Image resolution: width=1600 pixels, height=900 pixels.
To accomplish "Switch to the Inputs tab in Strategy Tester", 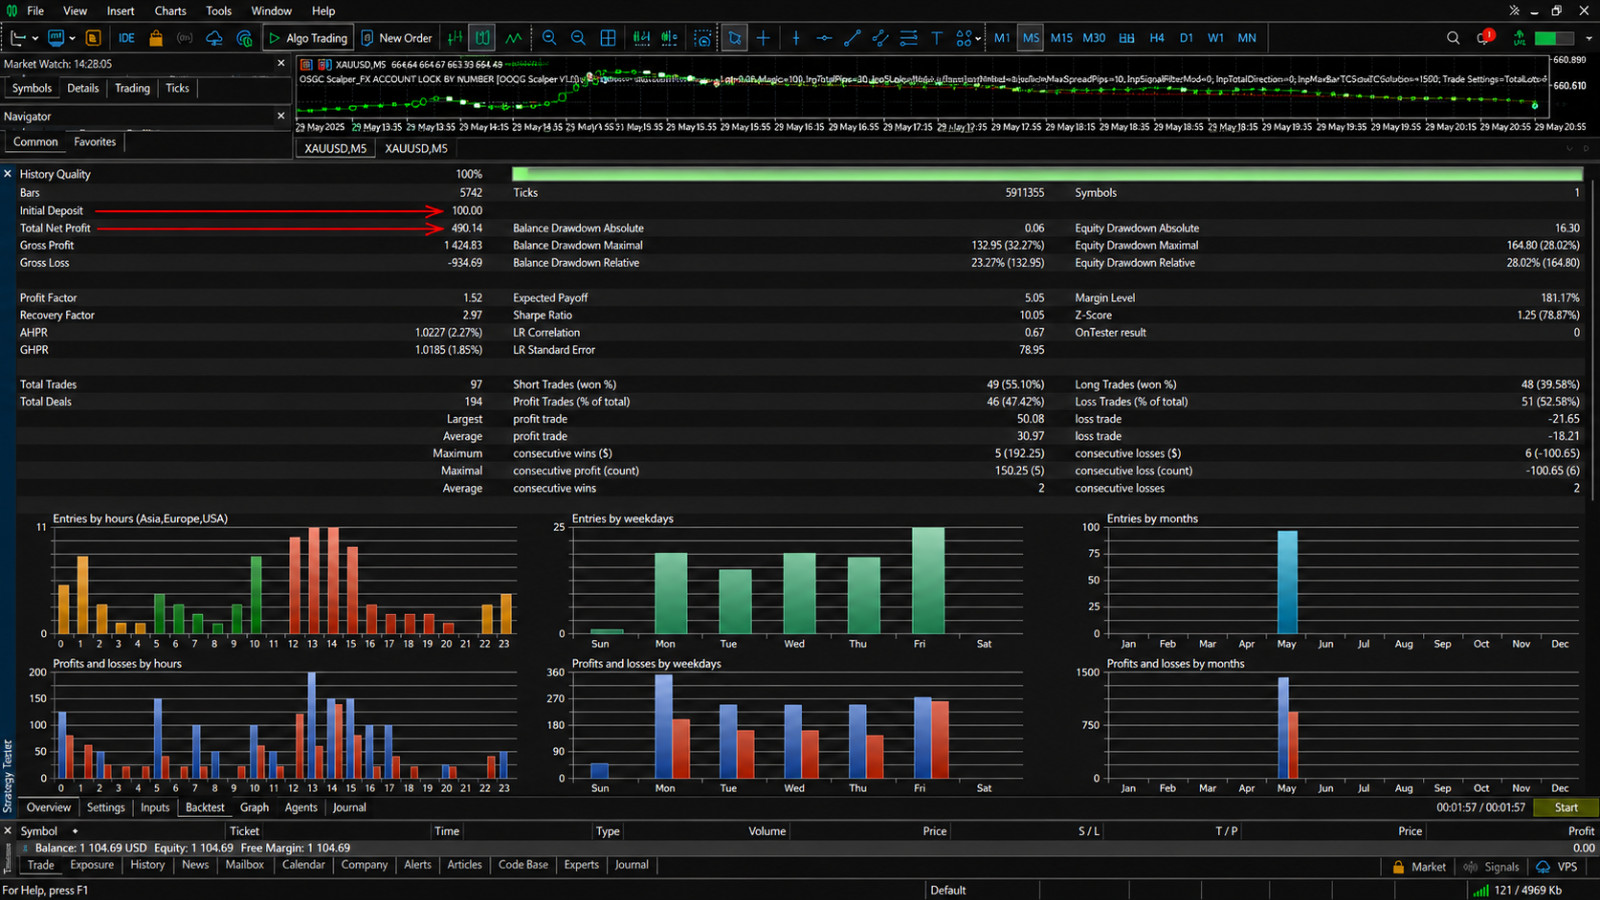I will 155,807.
